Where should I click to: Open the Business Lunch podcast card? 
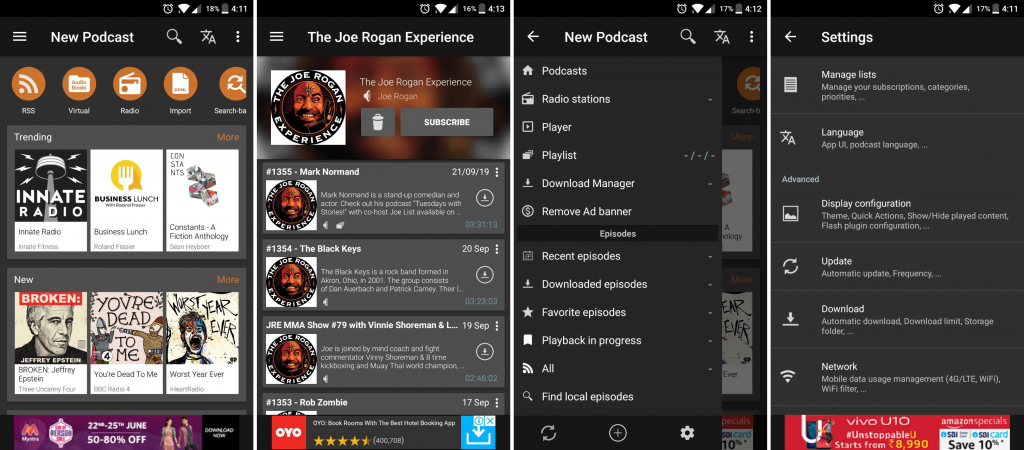coord(127,201)
